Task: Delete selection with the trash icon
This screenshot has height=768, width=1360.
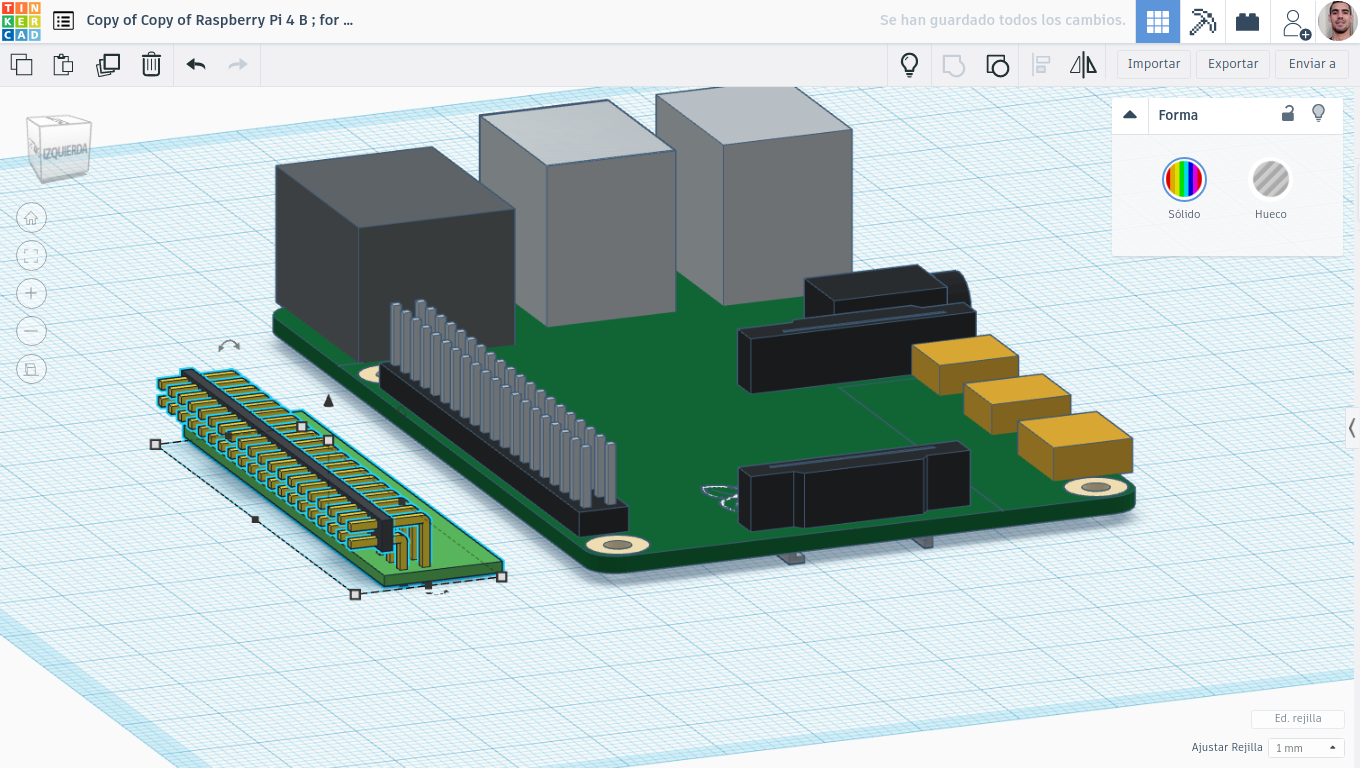Action: [151, 65]
